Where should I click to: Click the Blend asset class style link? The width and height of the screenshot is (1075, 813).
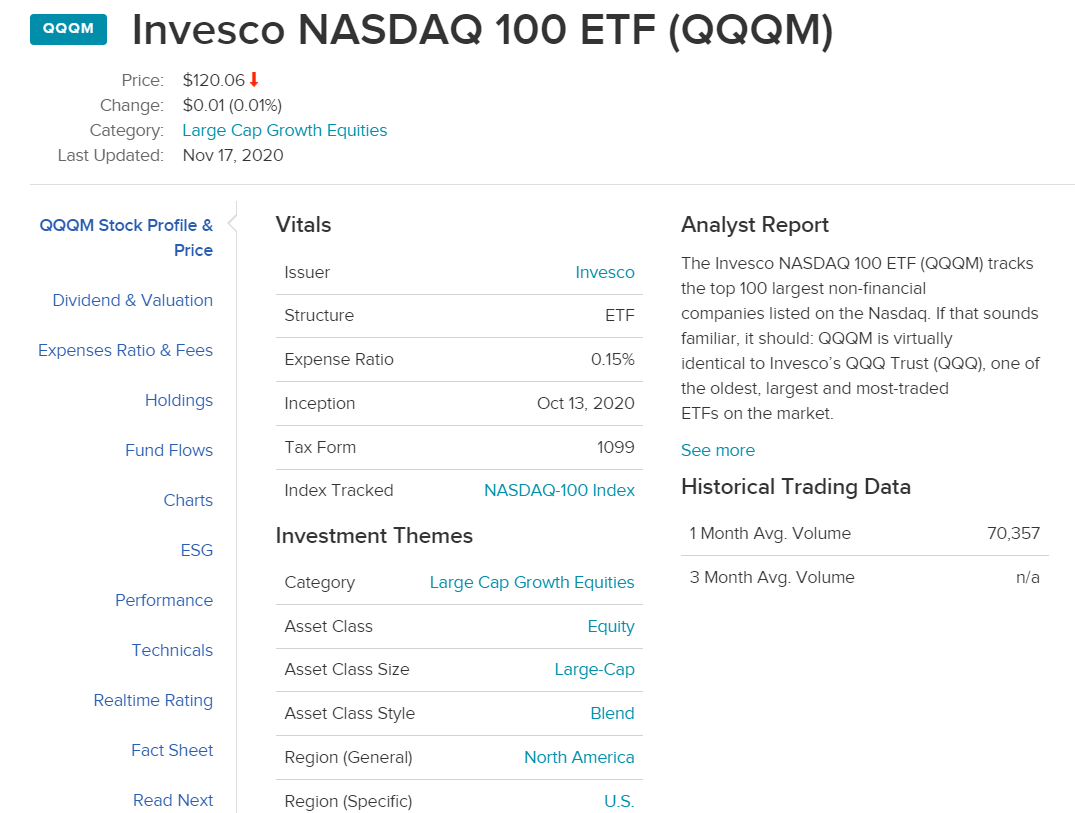point(612,714)
